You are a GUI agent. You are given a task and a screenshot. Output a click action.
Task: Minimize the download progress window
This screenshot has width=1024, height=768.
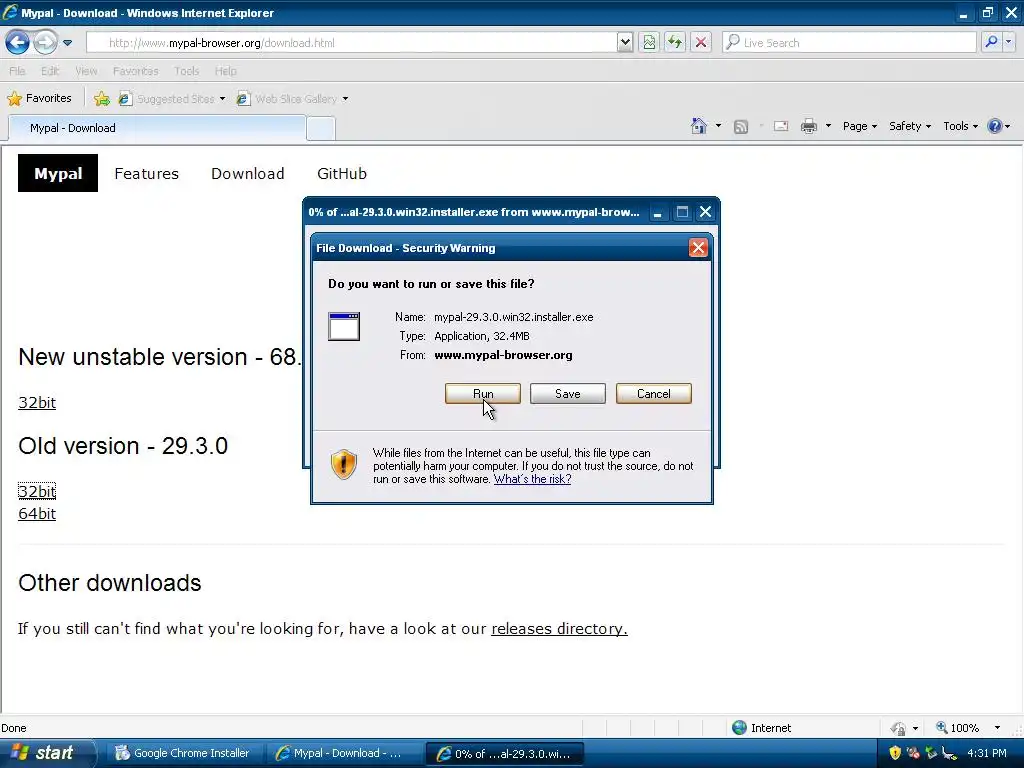point(658,212)
